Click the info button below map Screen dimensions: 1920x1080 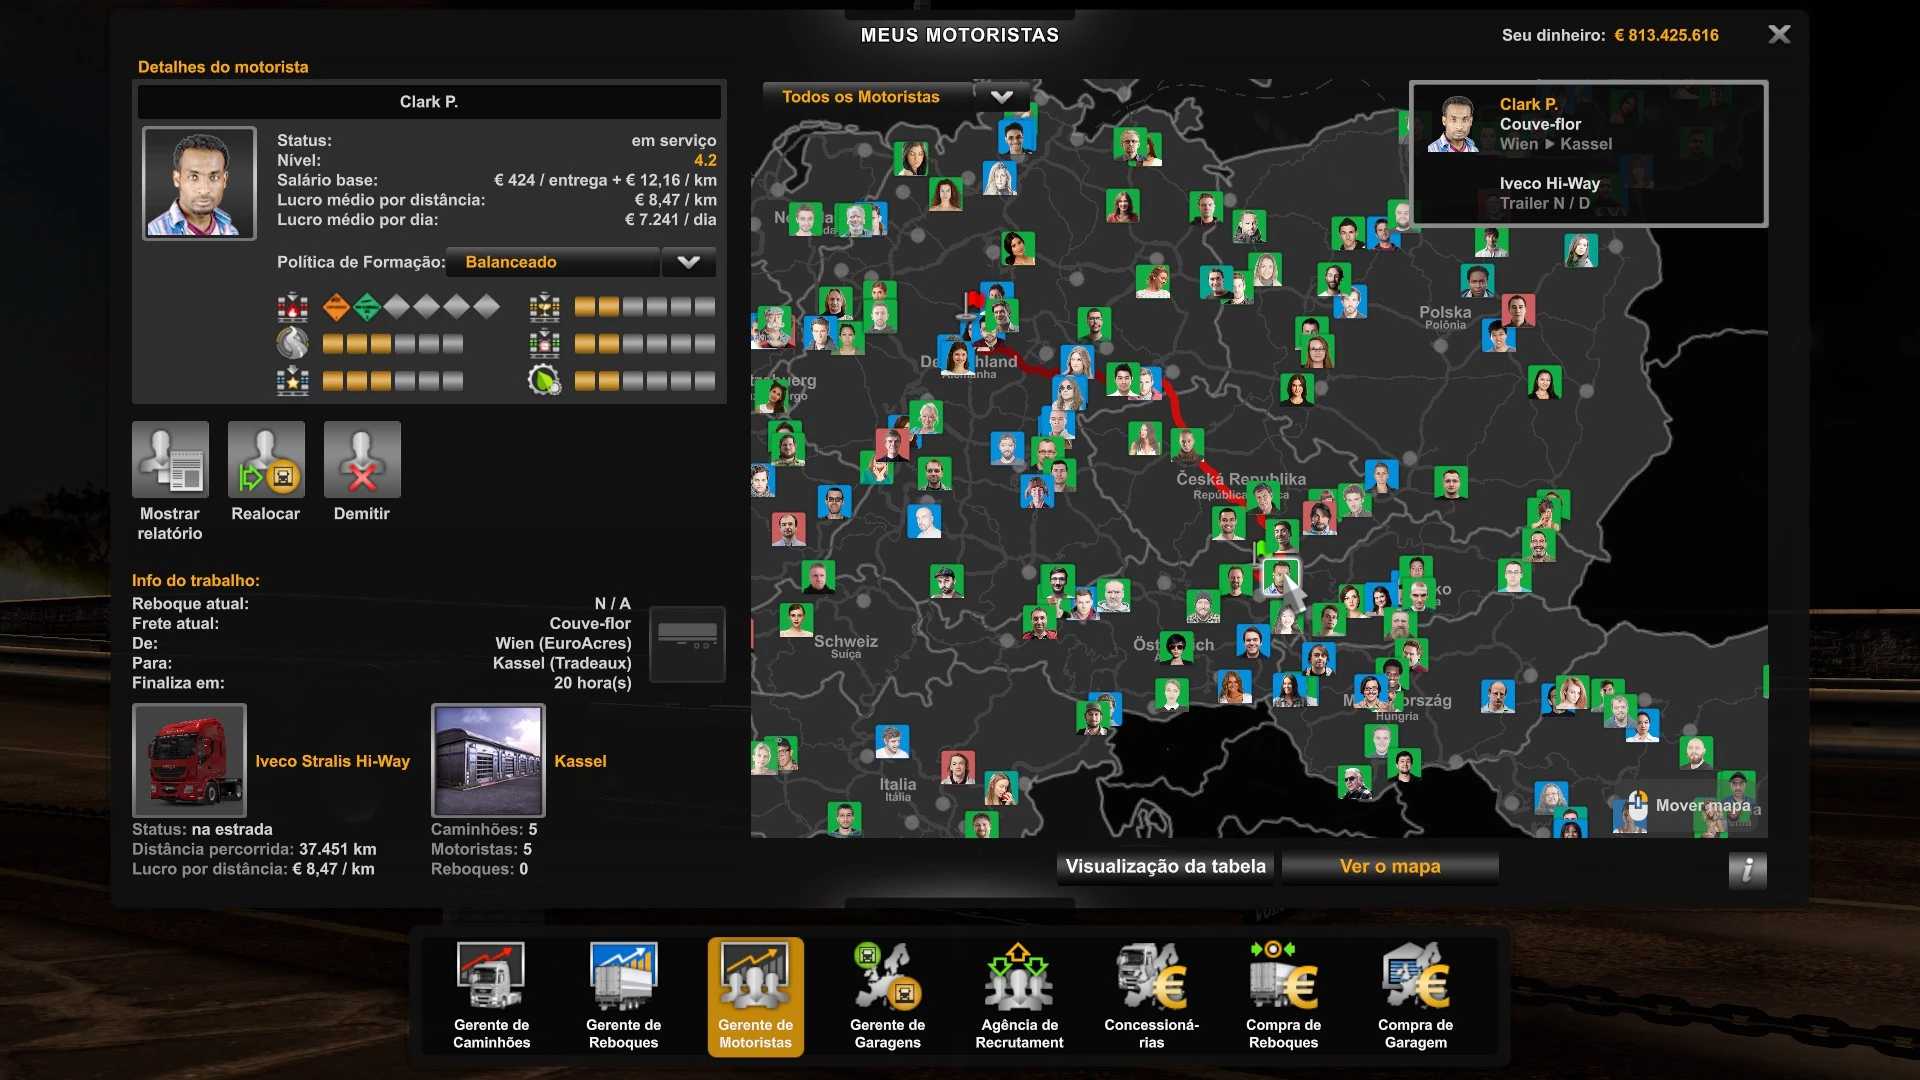[1747, 870]
